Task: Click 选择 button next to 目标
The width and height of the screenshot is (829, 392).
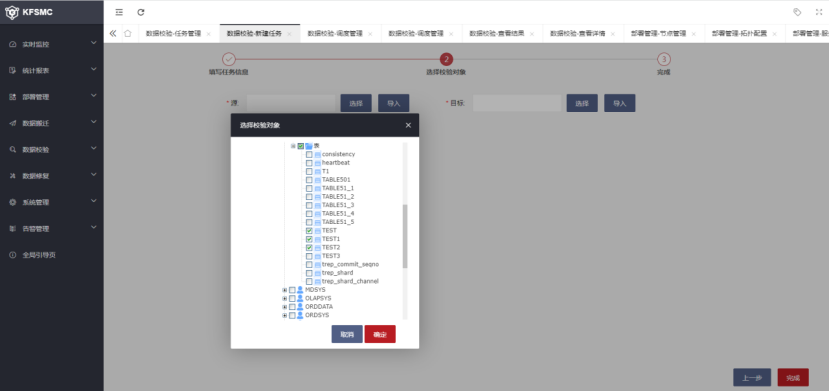Action: point(582,103)
